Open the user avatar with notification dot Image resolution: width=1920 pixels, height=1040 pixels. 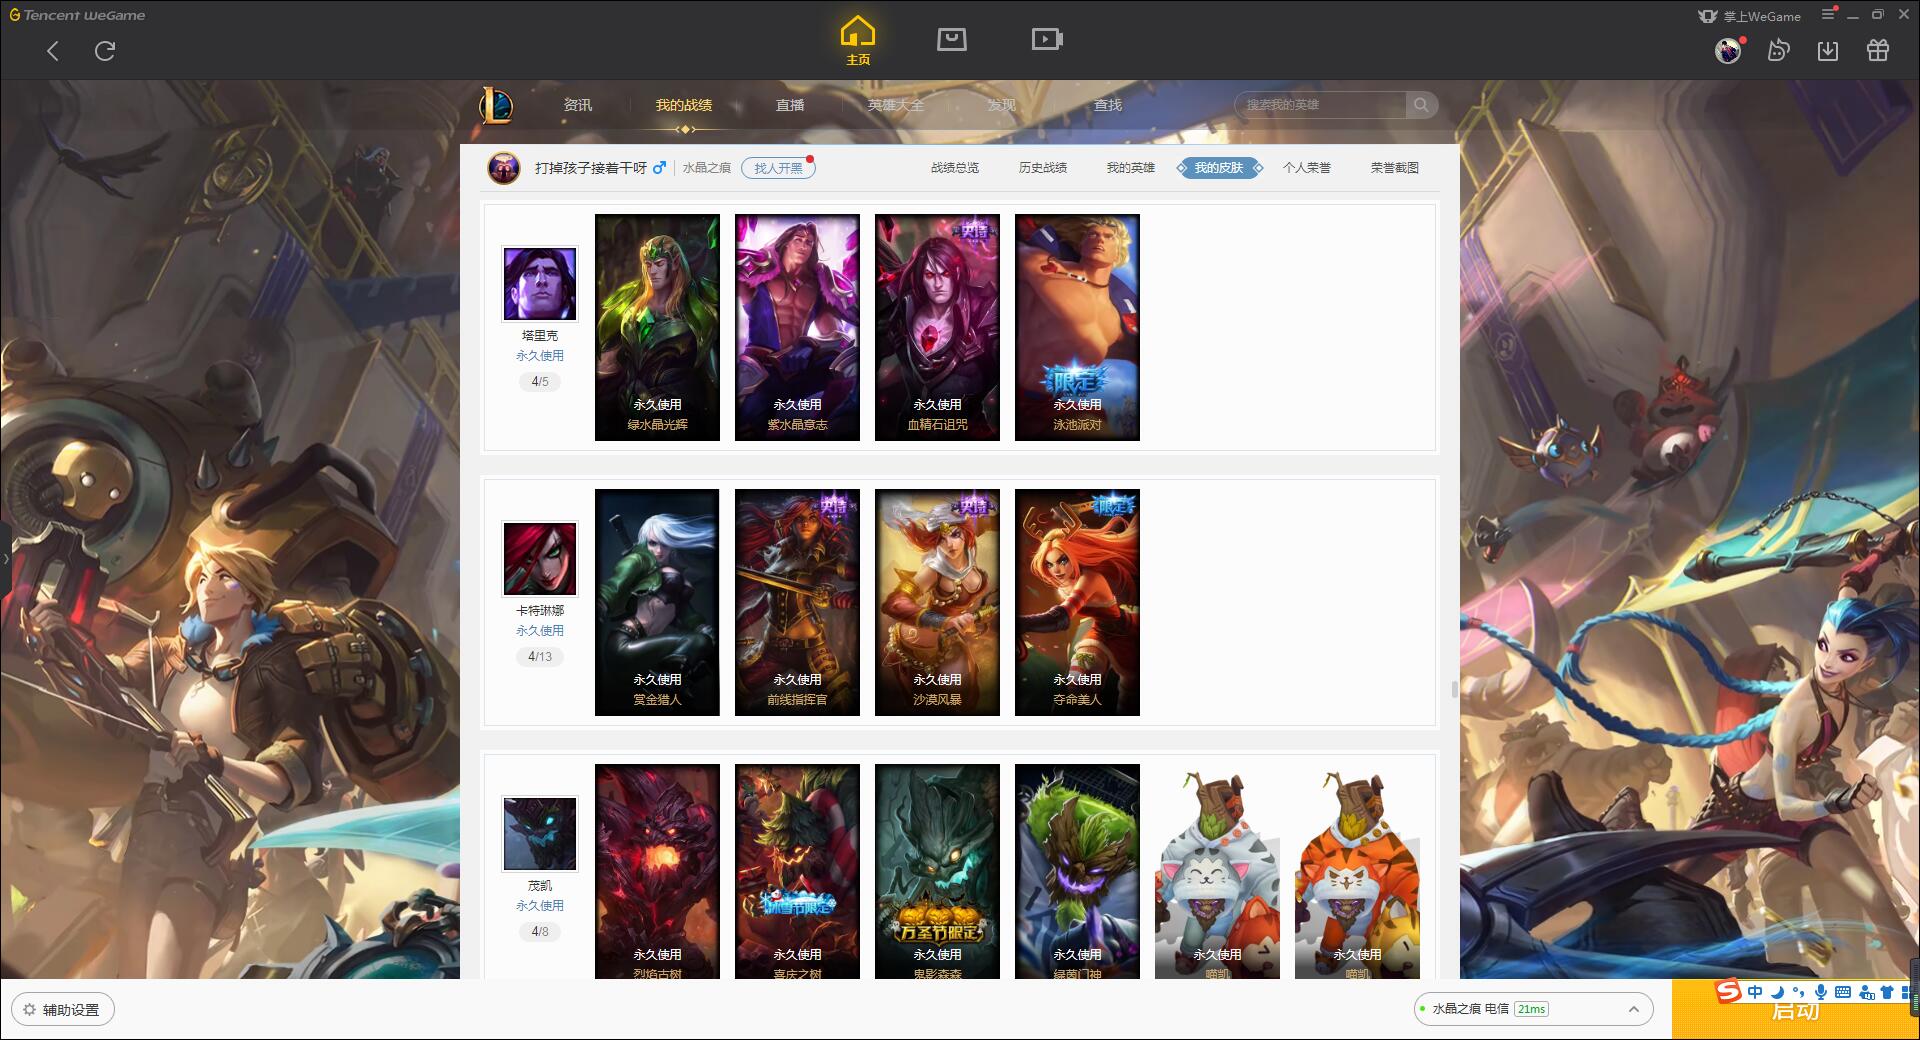point(1728,51)
